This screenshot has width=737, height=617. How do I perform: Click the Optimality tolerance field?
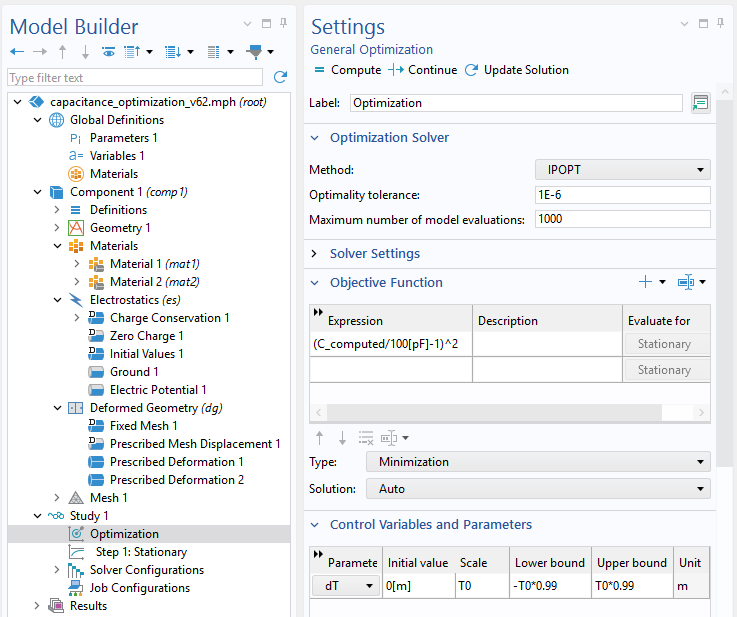pyautogui.click(x=622, y=195)
